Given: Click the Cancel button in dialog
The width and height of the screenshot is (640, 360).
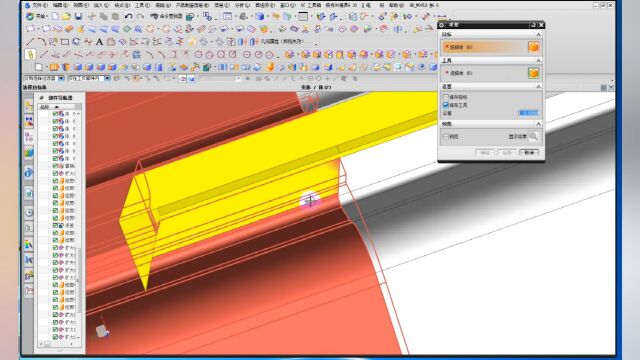Looking at the screenshot, I should tap(529, 152).
